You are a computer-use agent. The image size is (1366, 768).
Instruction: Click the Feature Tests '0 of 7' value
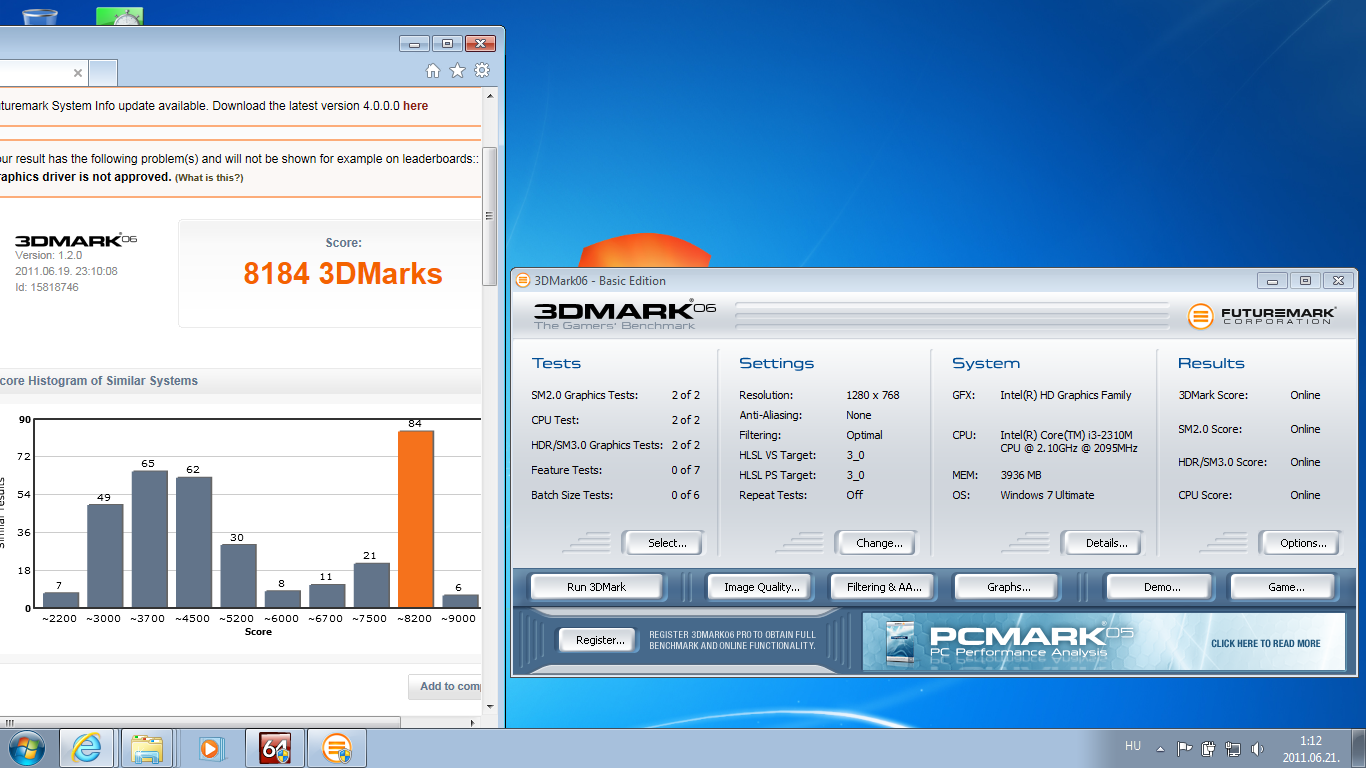click(x=686, y=470)
